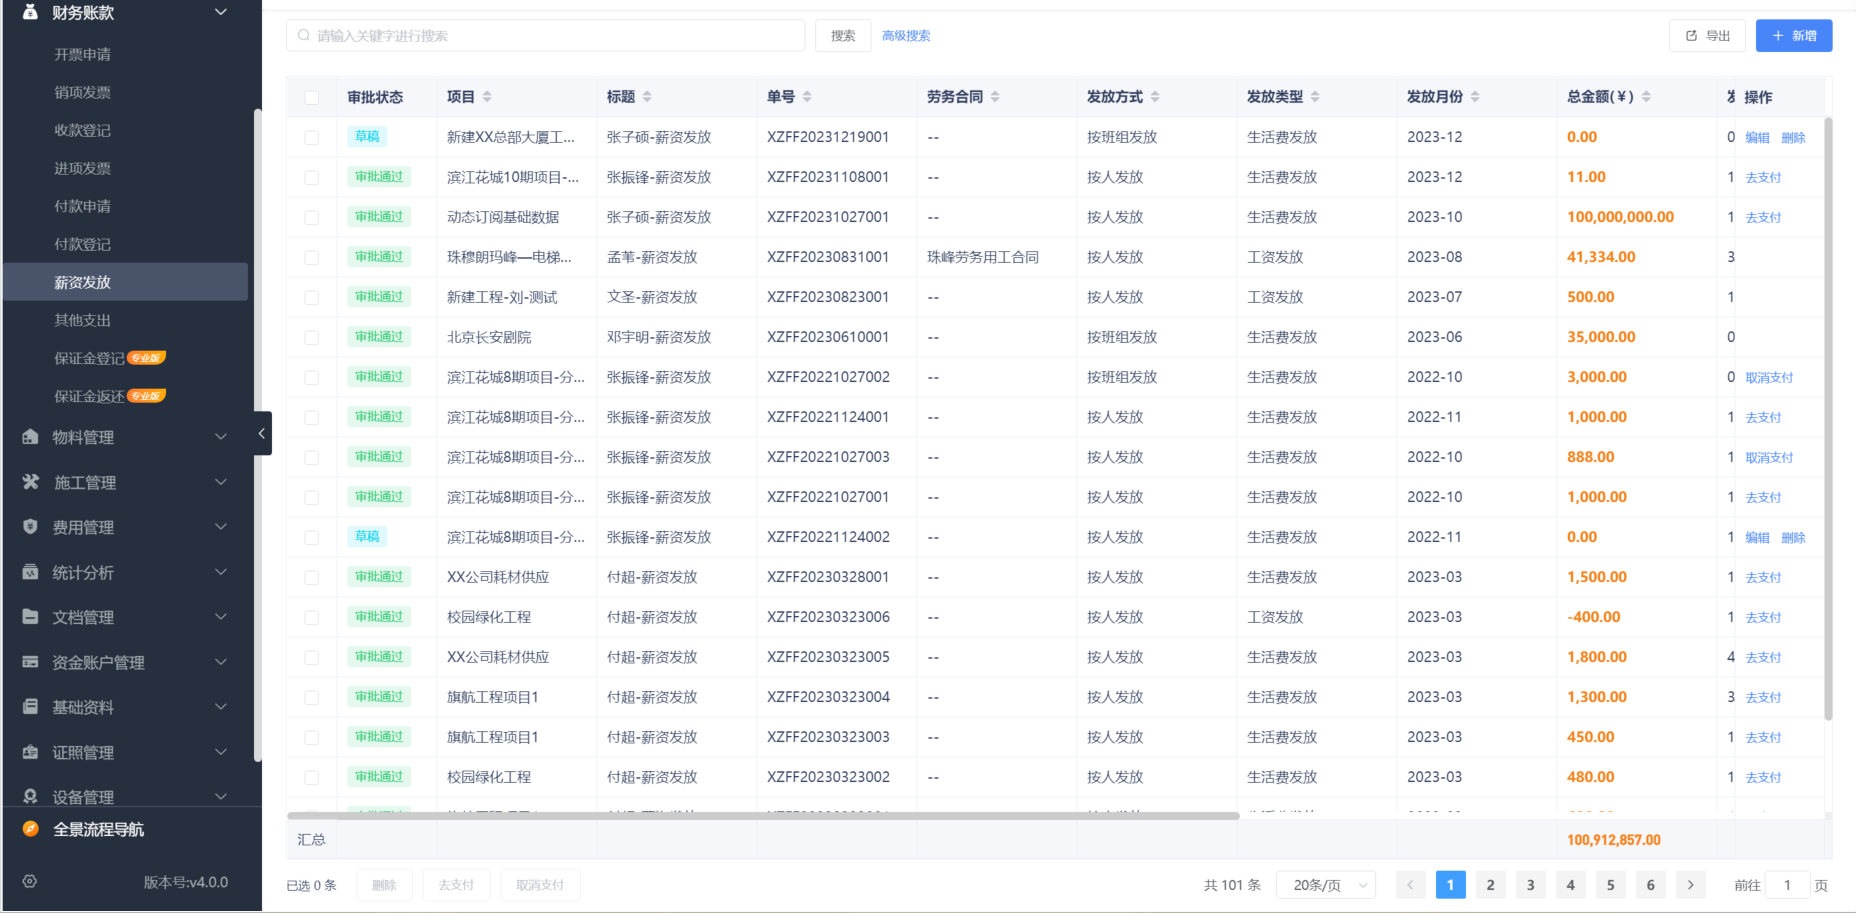Click the 新增 button
Screen dimensions: 1856x913
1794,35
